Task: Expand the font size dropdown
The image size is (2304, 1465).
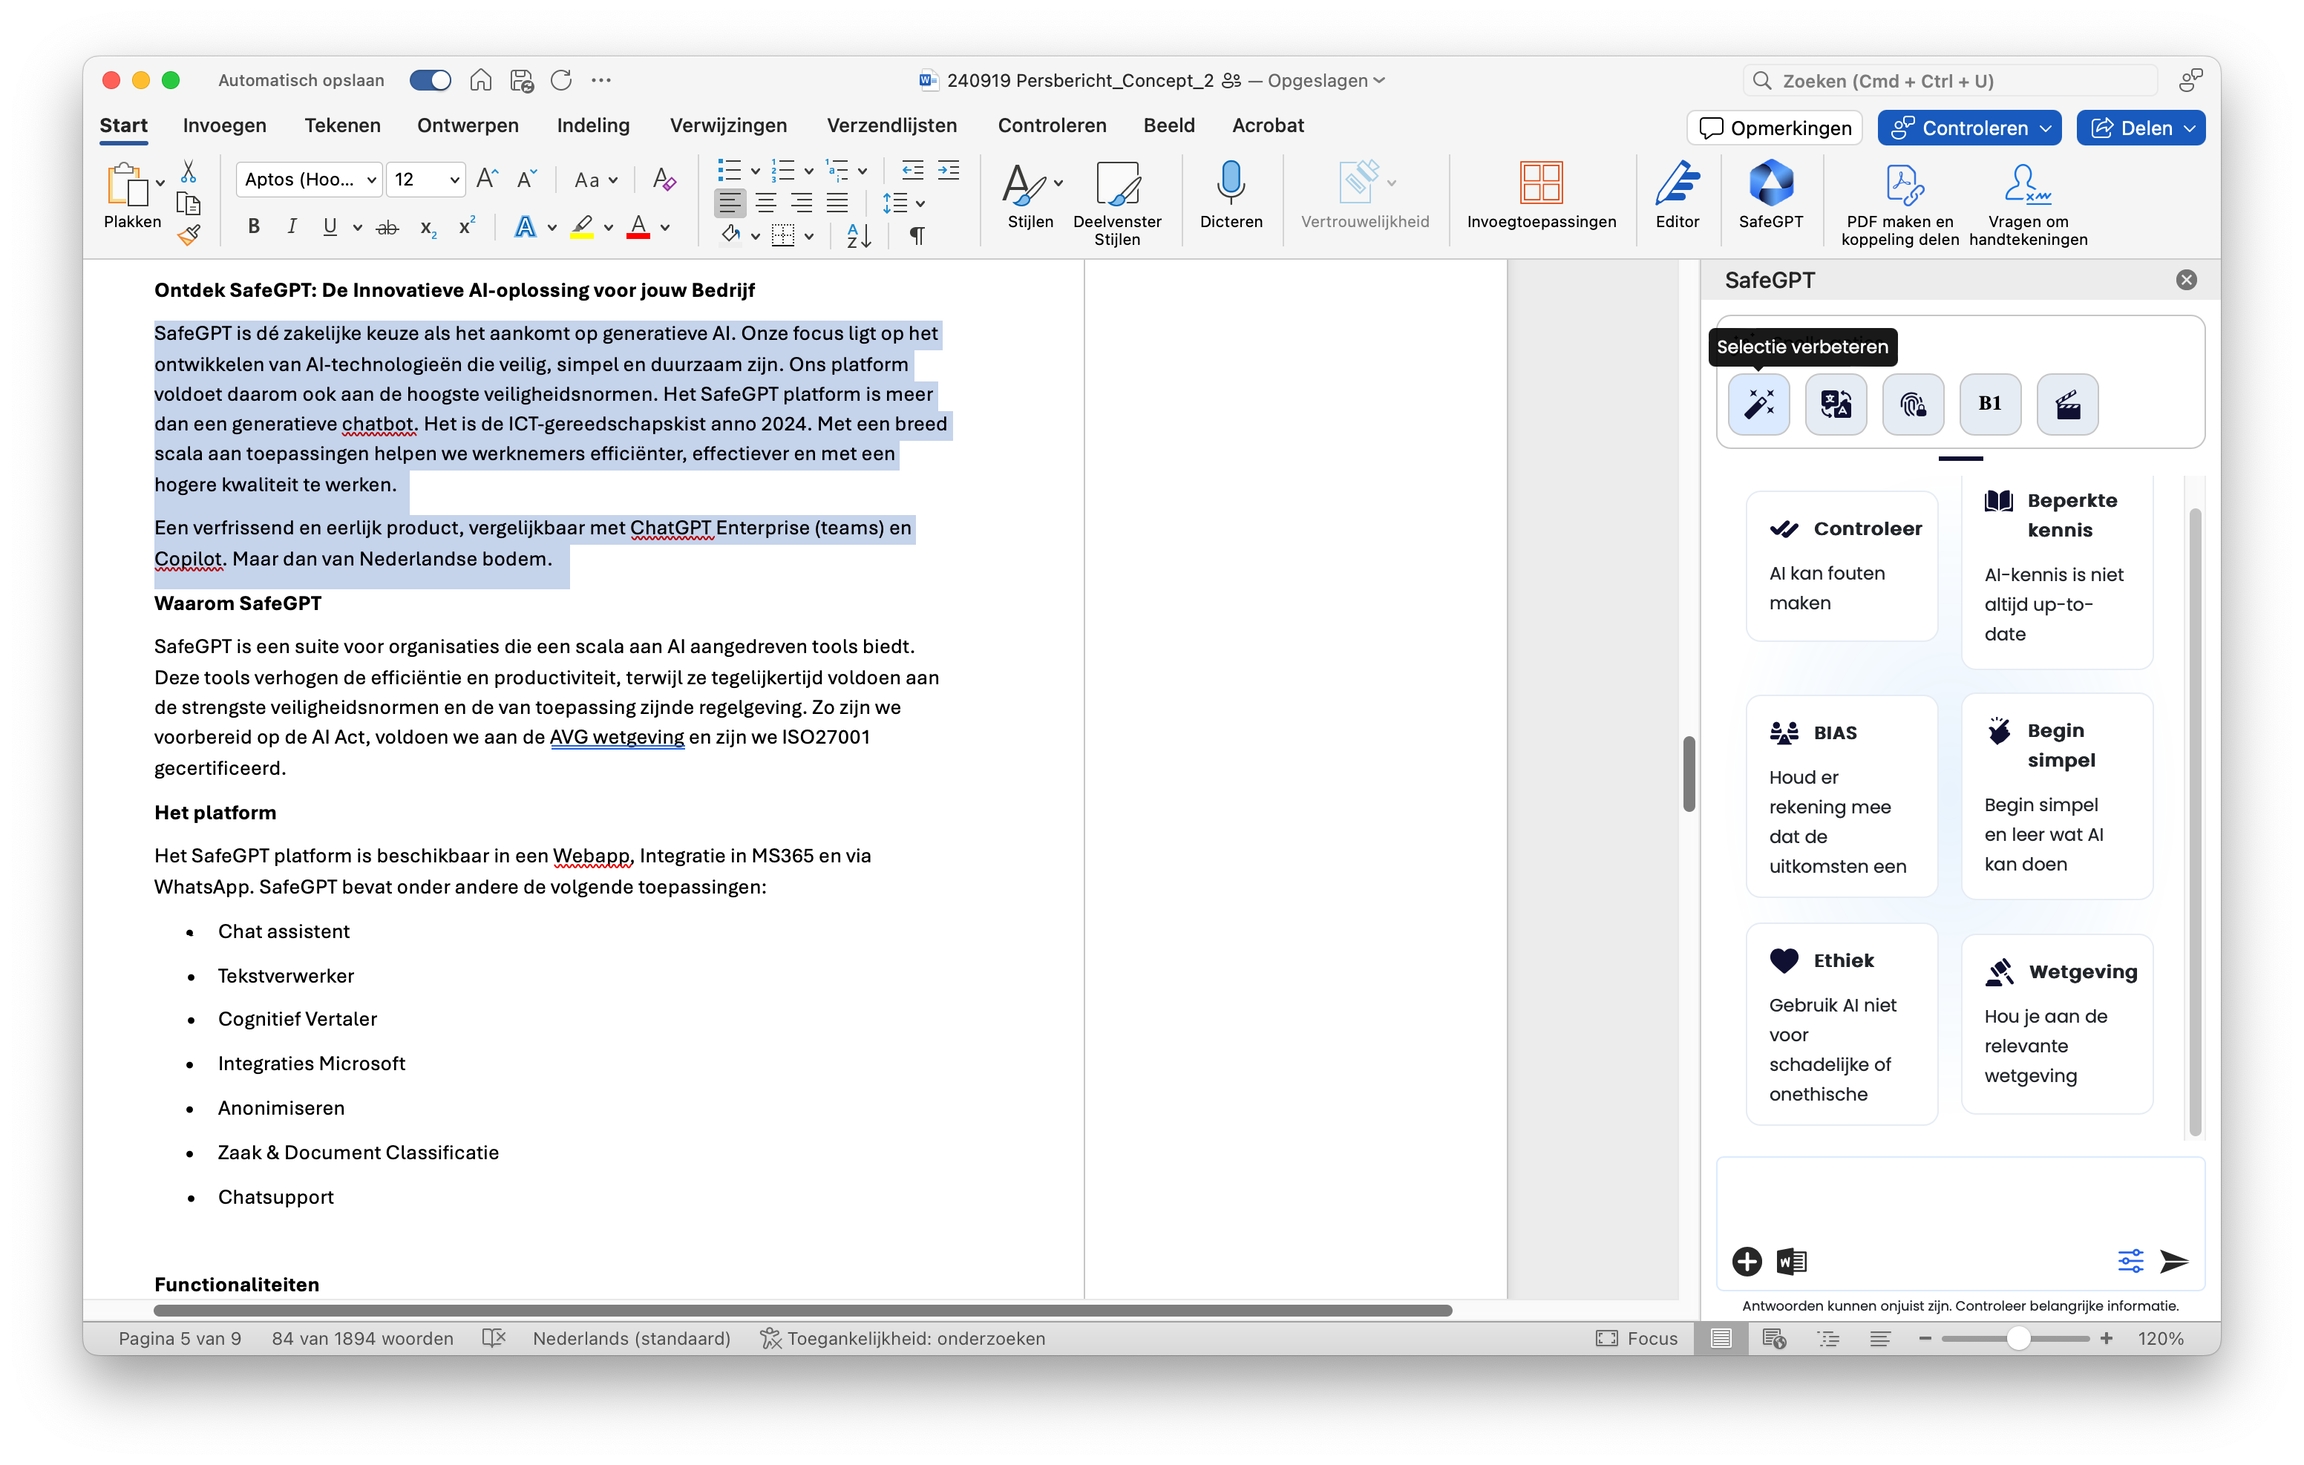Action: tap(454, 180)
